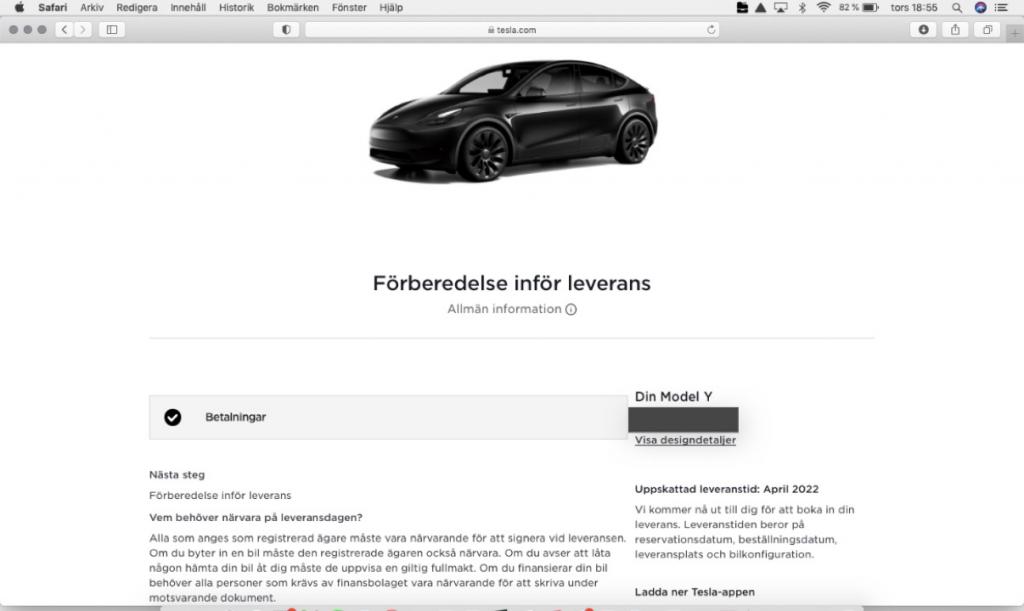
Task: Open the Visa designdetaljer link
Action: point(685,440)
